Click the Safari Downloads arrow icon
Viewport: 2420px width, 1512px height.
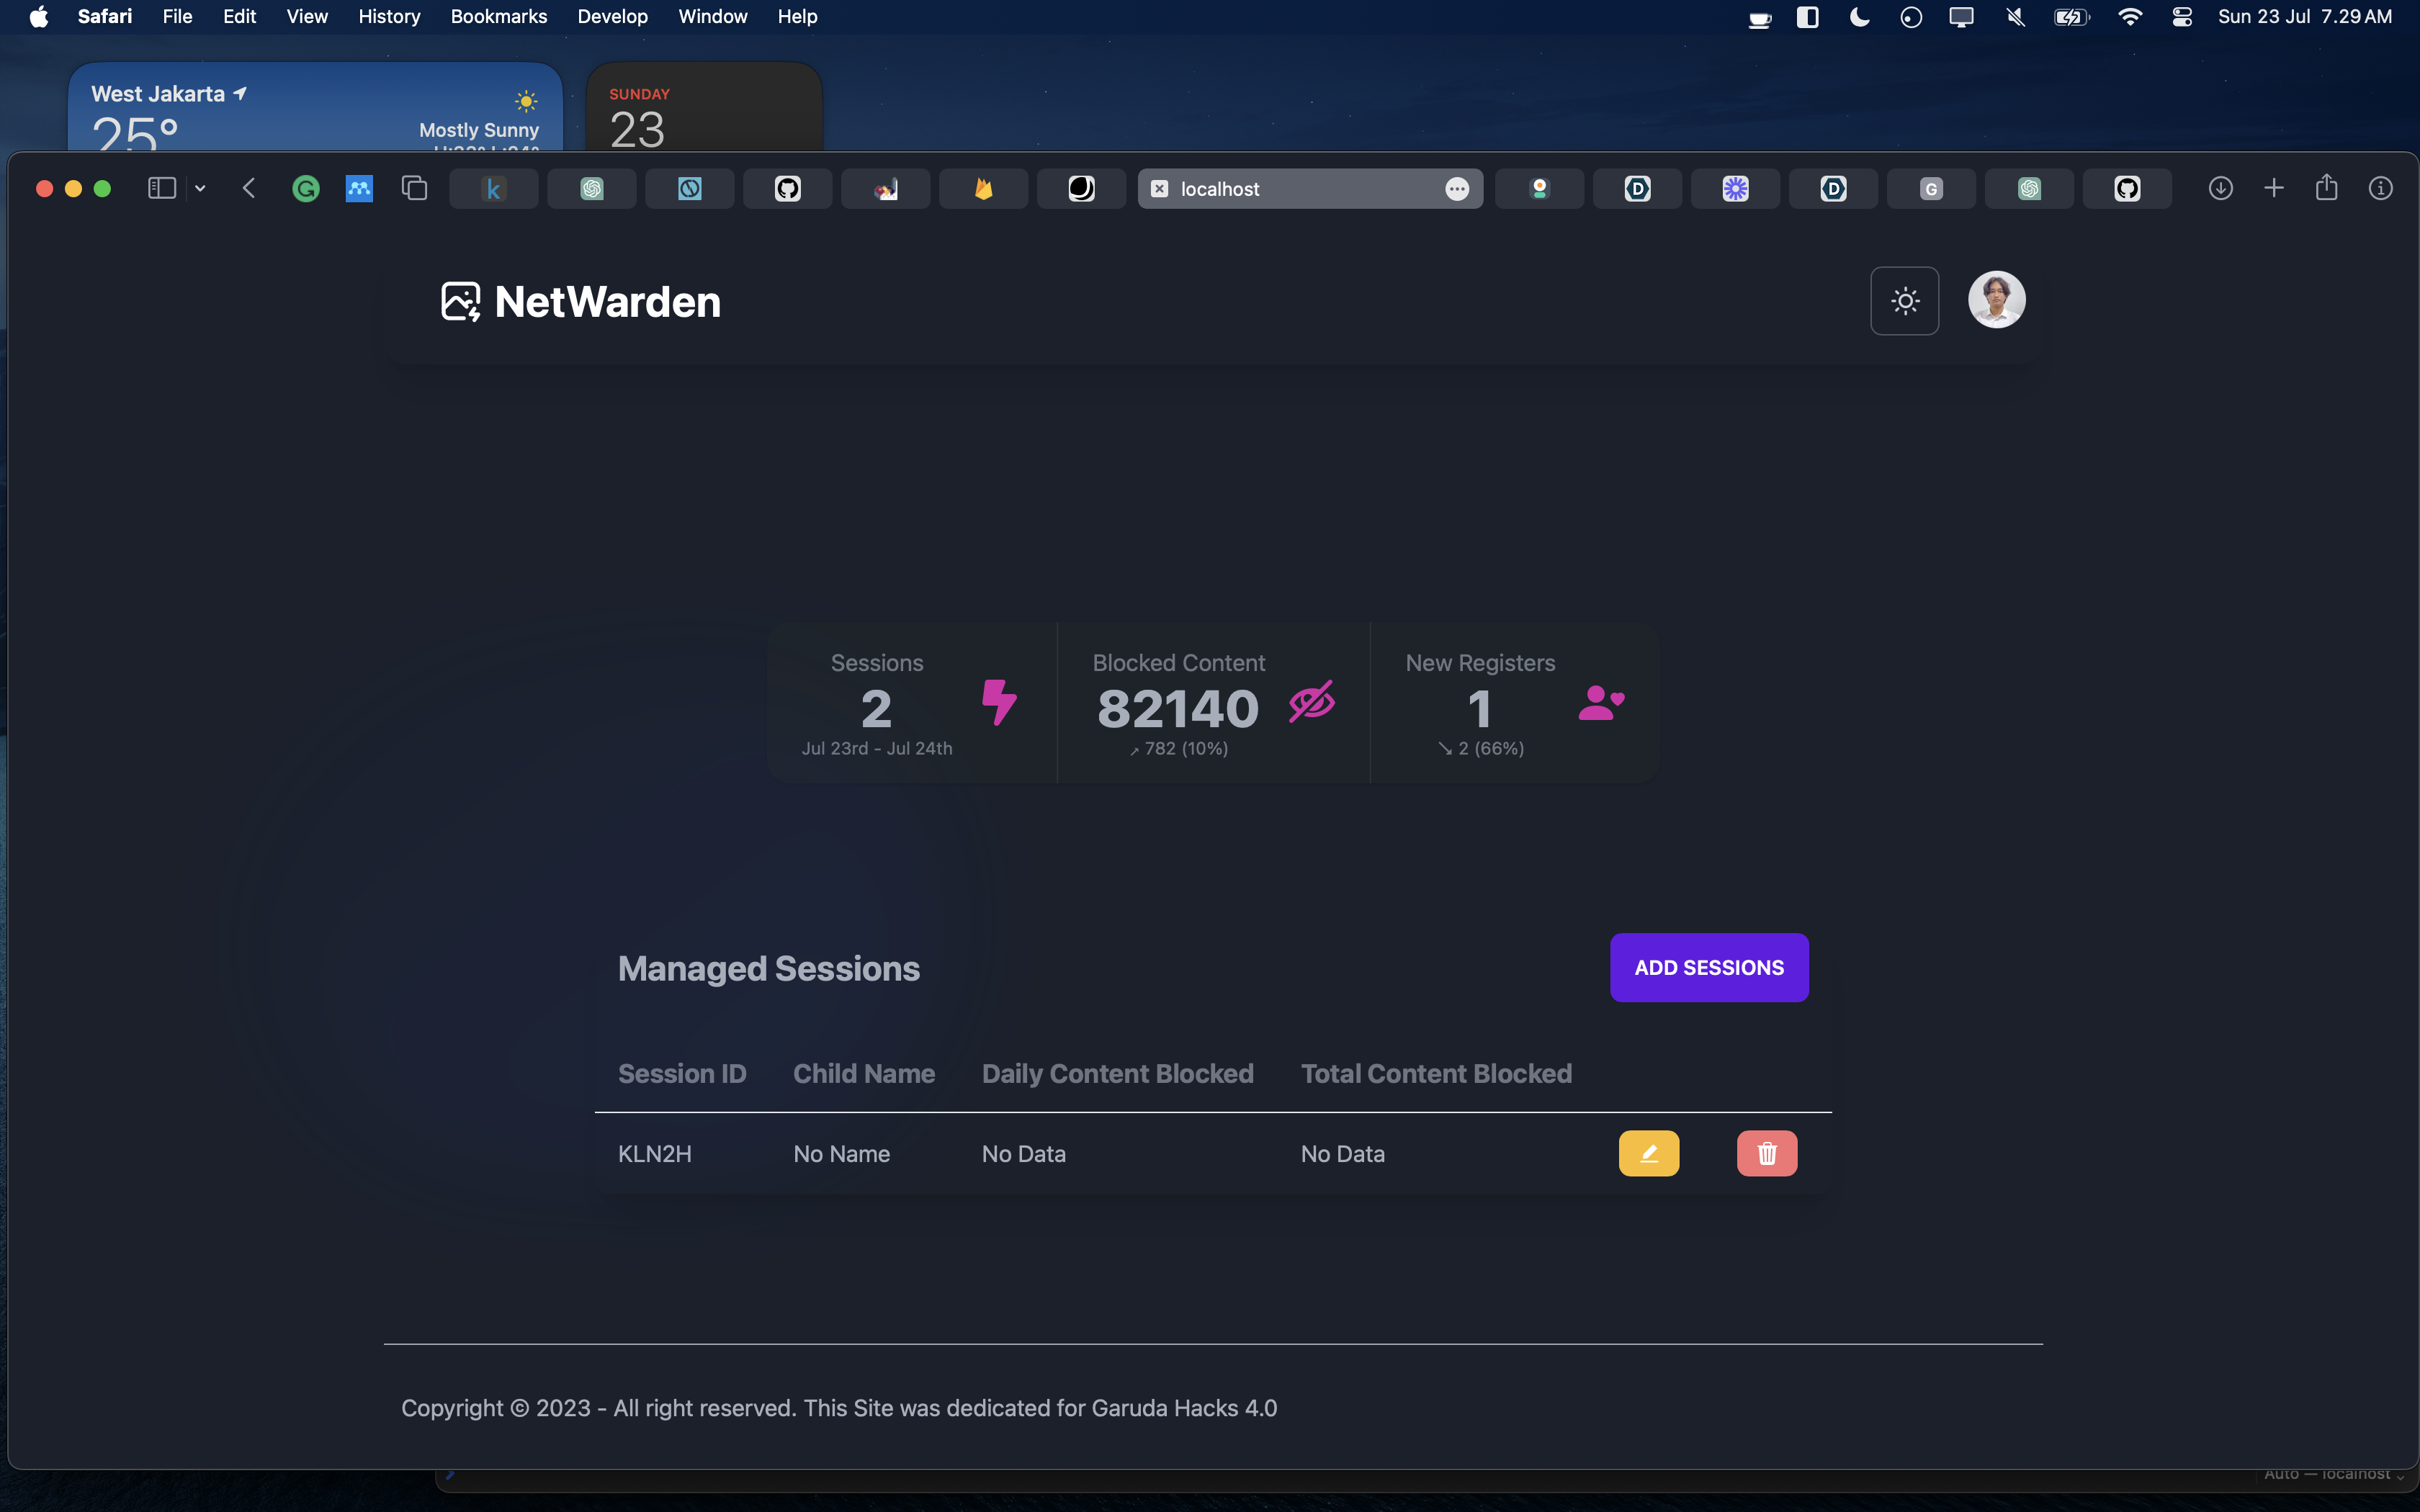pyautogui.click(x=2220, y=188)
